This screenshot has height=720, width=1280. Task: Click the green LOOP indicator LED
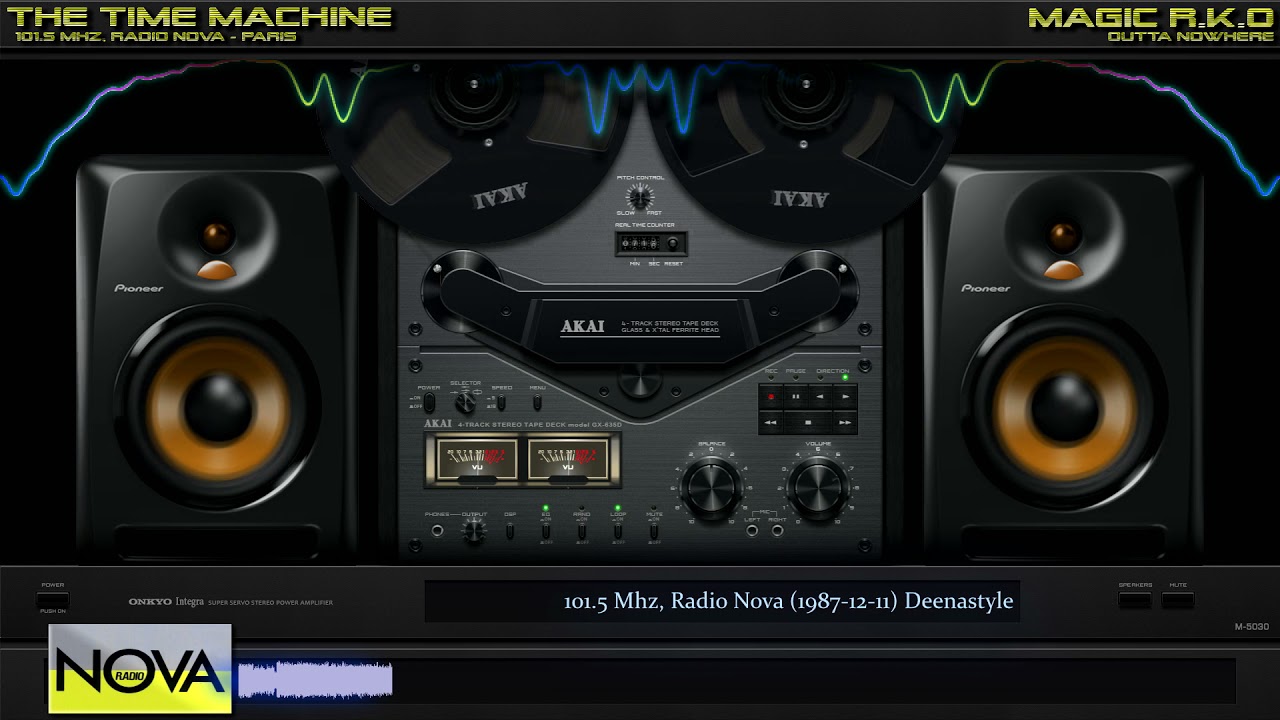click(x=617, y=508)
